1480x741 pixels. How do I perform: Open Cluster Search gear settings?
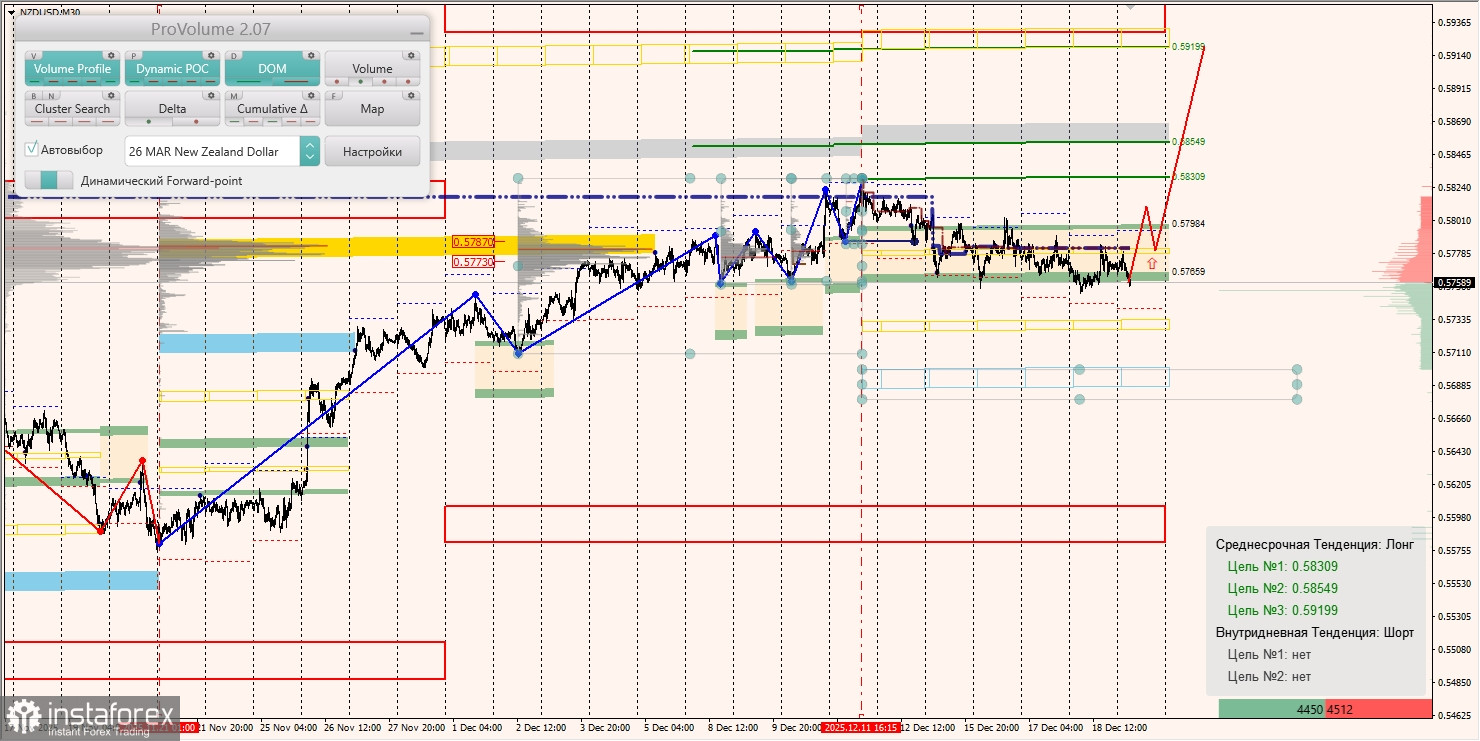pyautogui.click(x=111, y=96)
